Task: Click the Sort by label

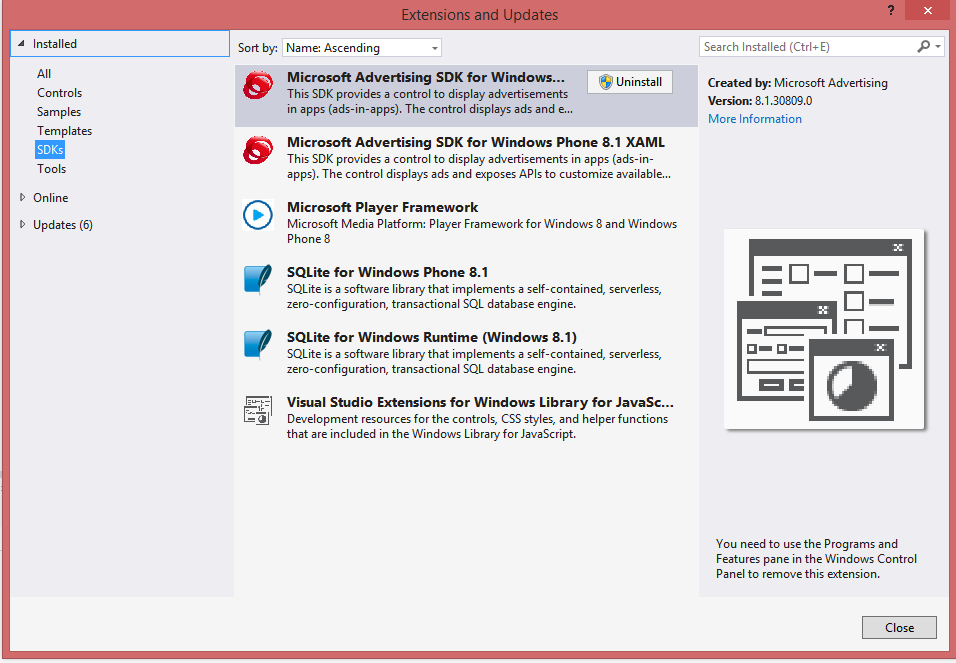Action: click(x=257, y=48)
